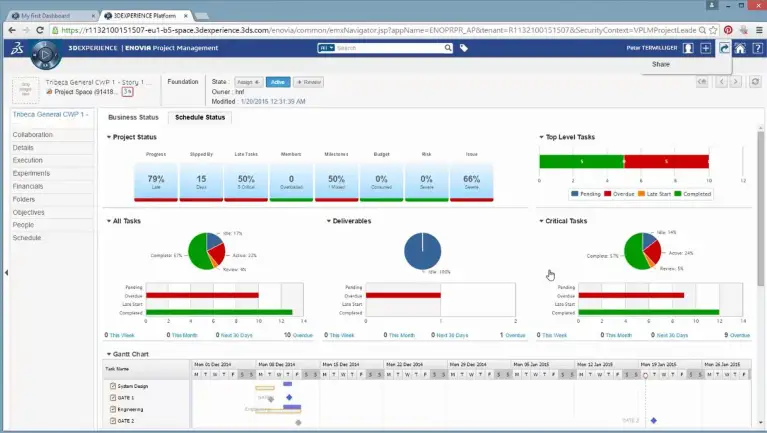Collapse the Deliverables section
767x433 pixels.
[x=329, y=221]
